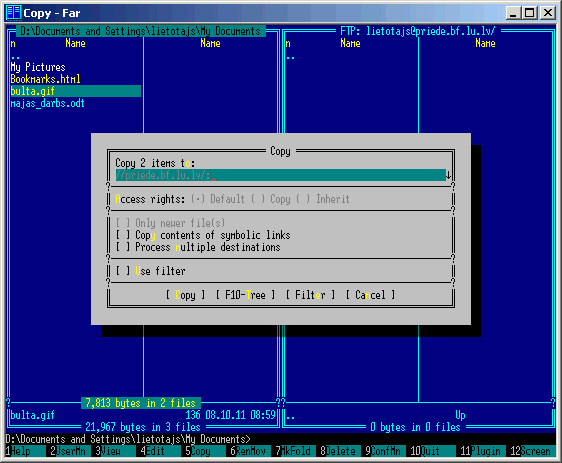Select Bookmarks.html in left panel
Viewport: 562px width, 463px height.
tap(46, 79)
